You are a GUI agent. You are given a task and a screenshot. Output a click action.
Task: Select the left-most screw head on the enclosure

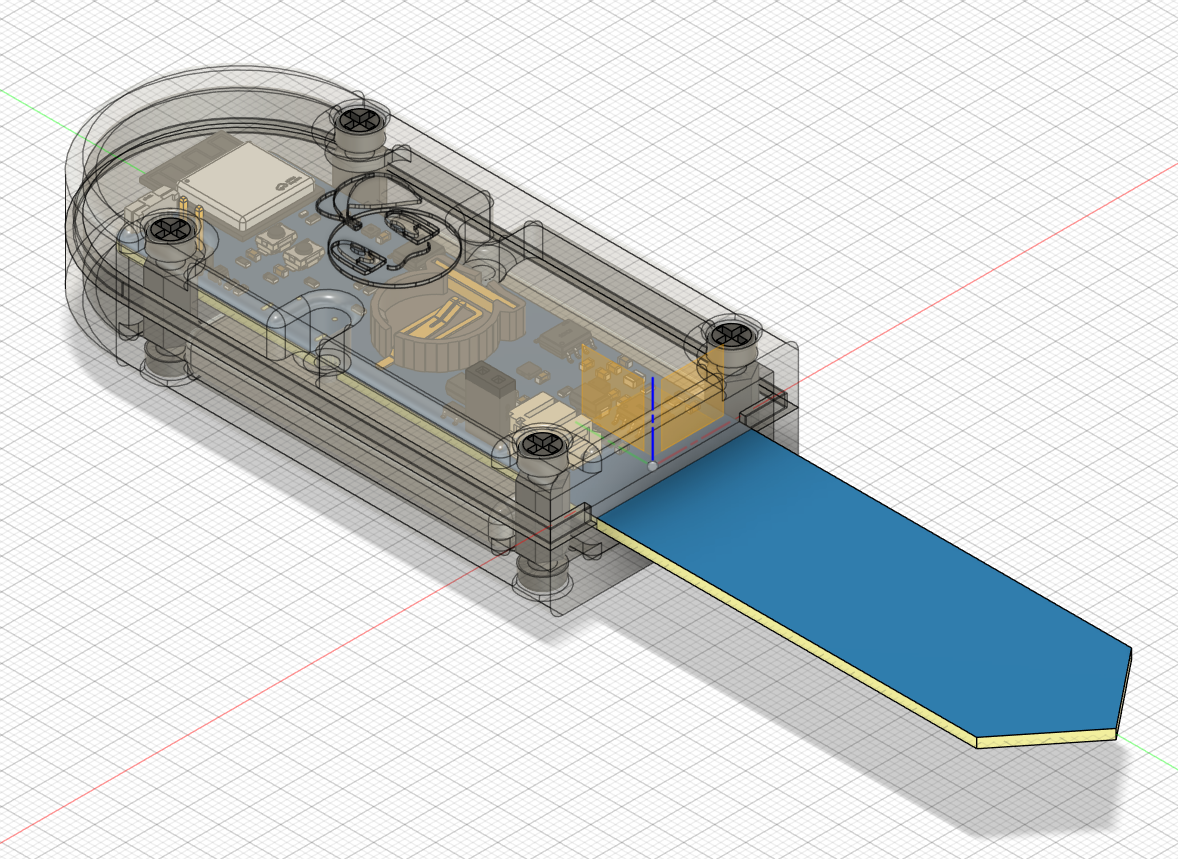point(172,229)
